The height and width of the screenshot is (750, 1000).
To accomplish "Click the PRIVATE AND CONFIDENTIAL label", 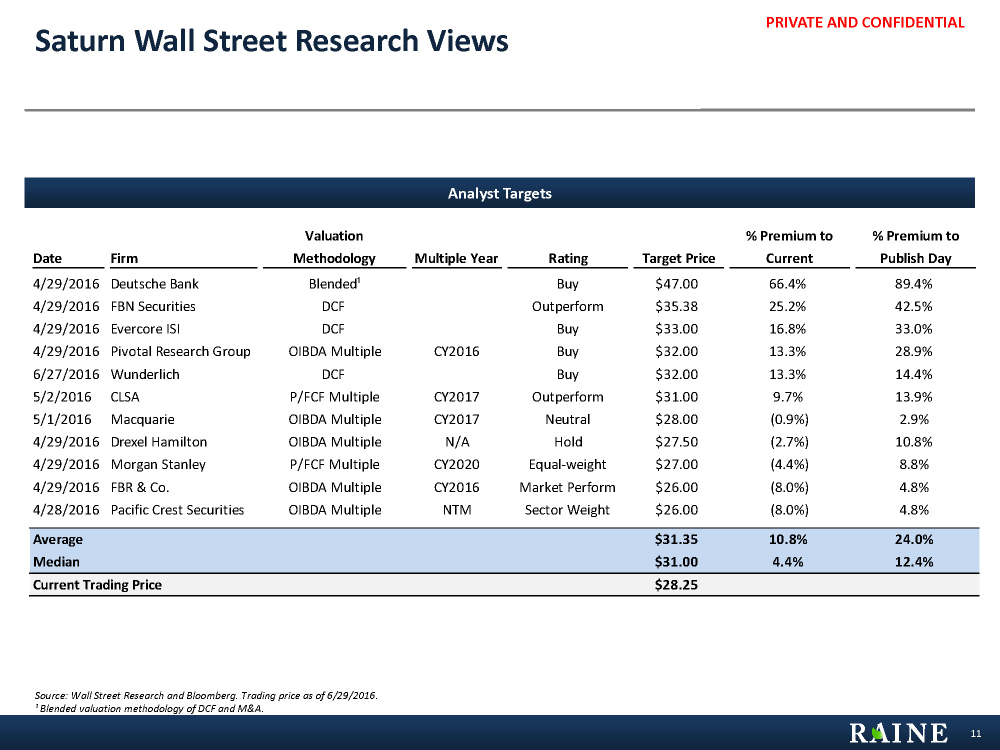I will [x=865, y=22].
